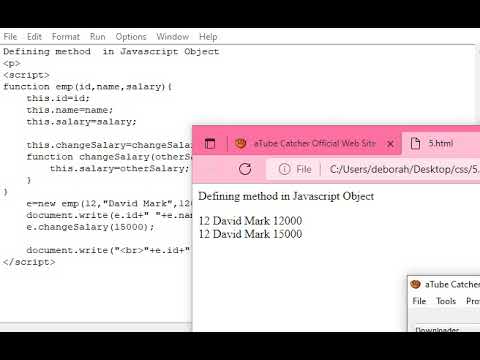
Task: Click the site information icon beside File
Action: tap(284, 169)
